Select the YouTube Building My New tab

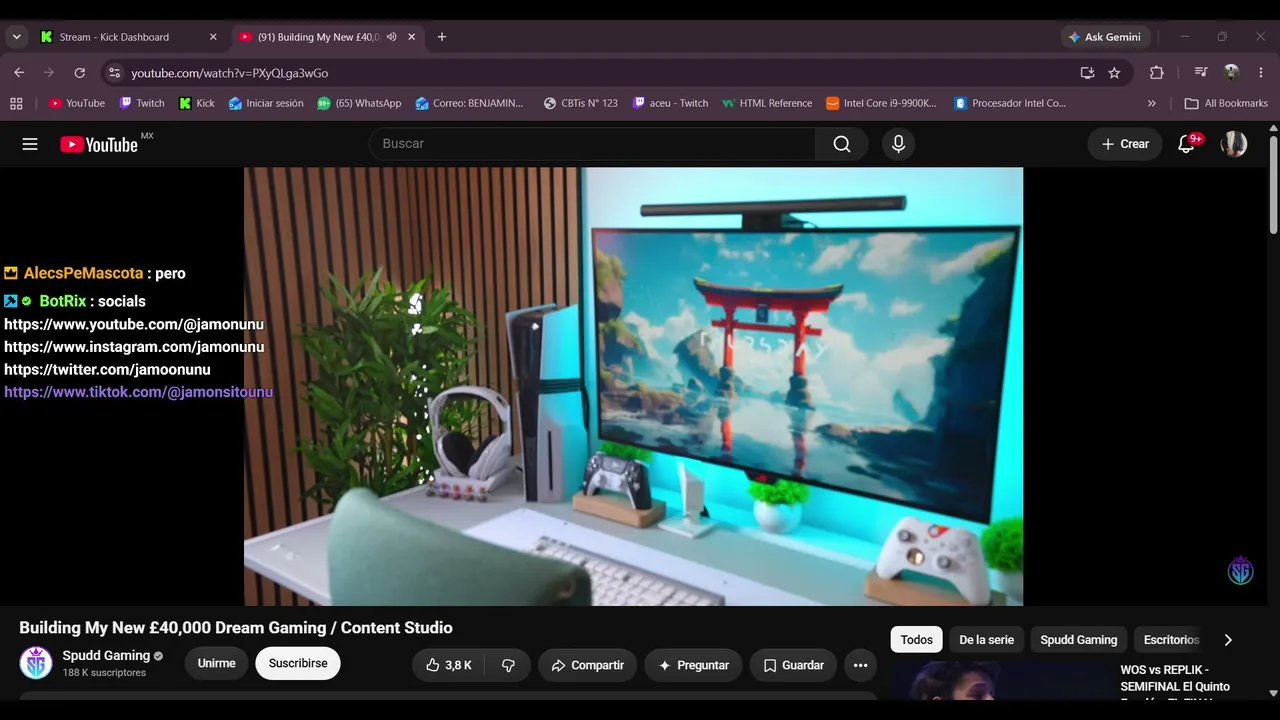(327, 37)
